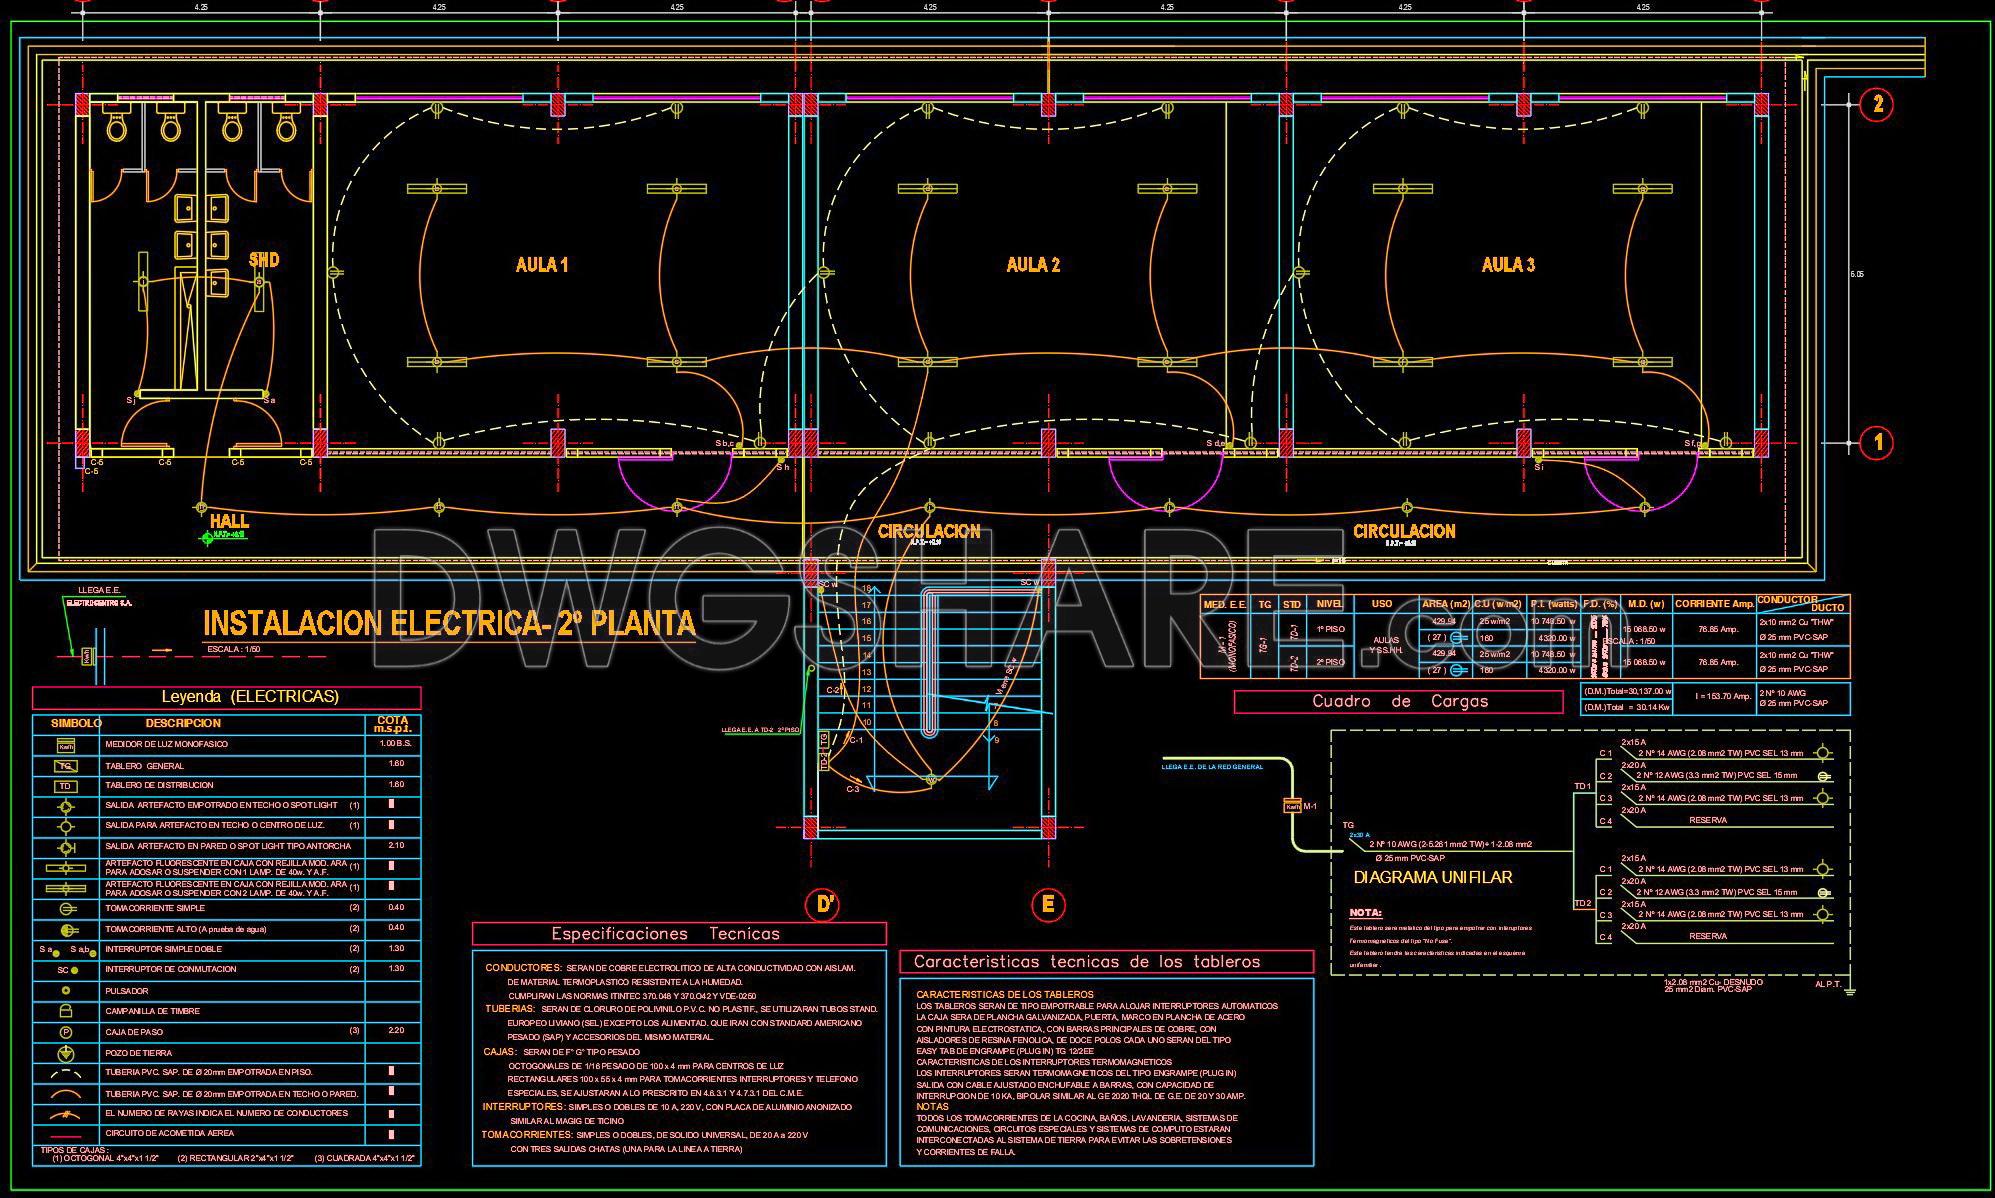Click Caracteristicas tecnicas de los tableros heading

coord(1088,962)
